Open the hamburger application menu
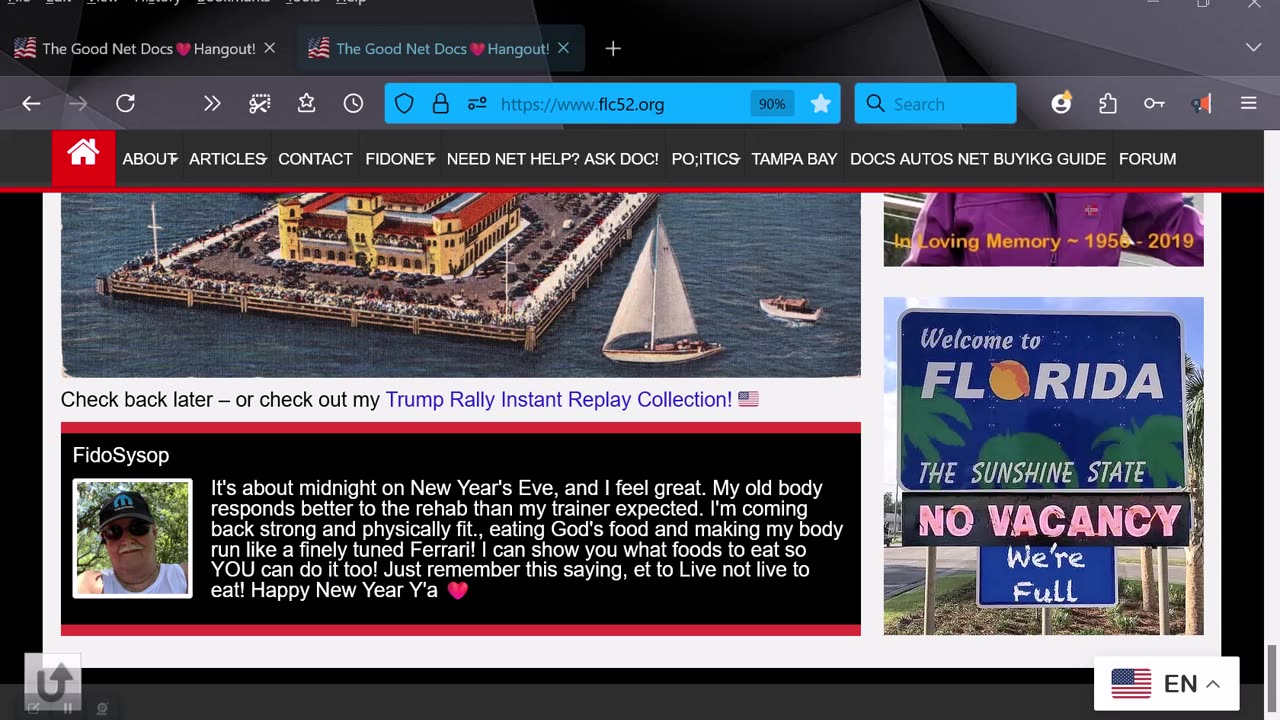Screen dimensions: 1280x720 (1248, 104)
